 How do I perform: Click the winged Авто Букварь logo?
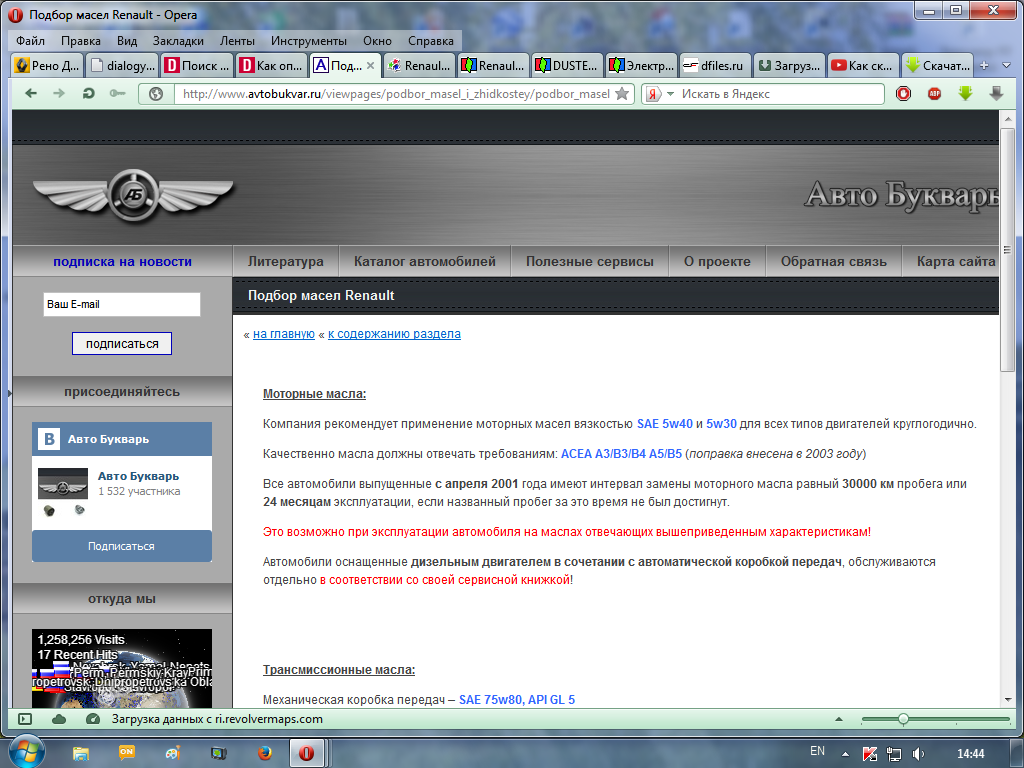click(133, 195)
